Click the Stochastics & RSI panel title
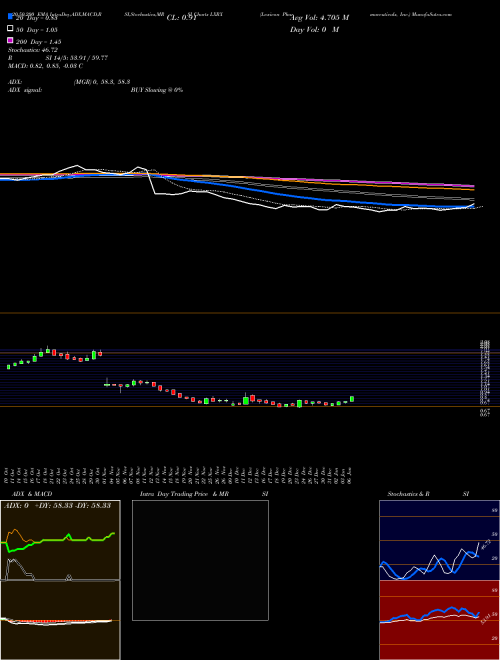Image resolution: width=500 pixels, height=660 pixels. pos(428,494)
